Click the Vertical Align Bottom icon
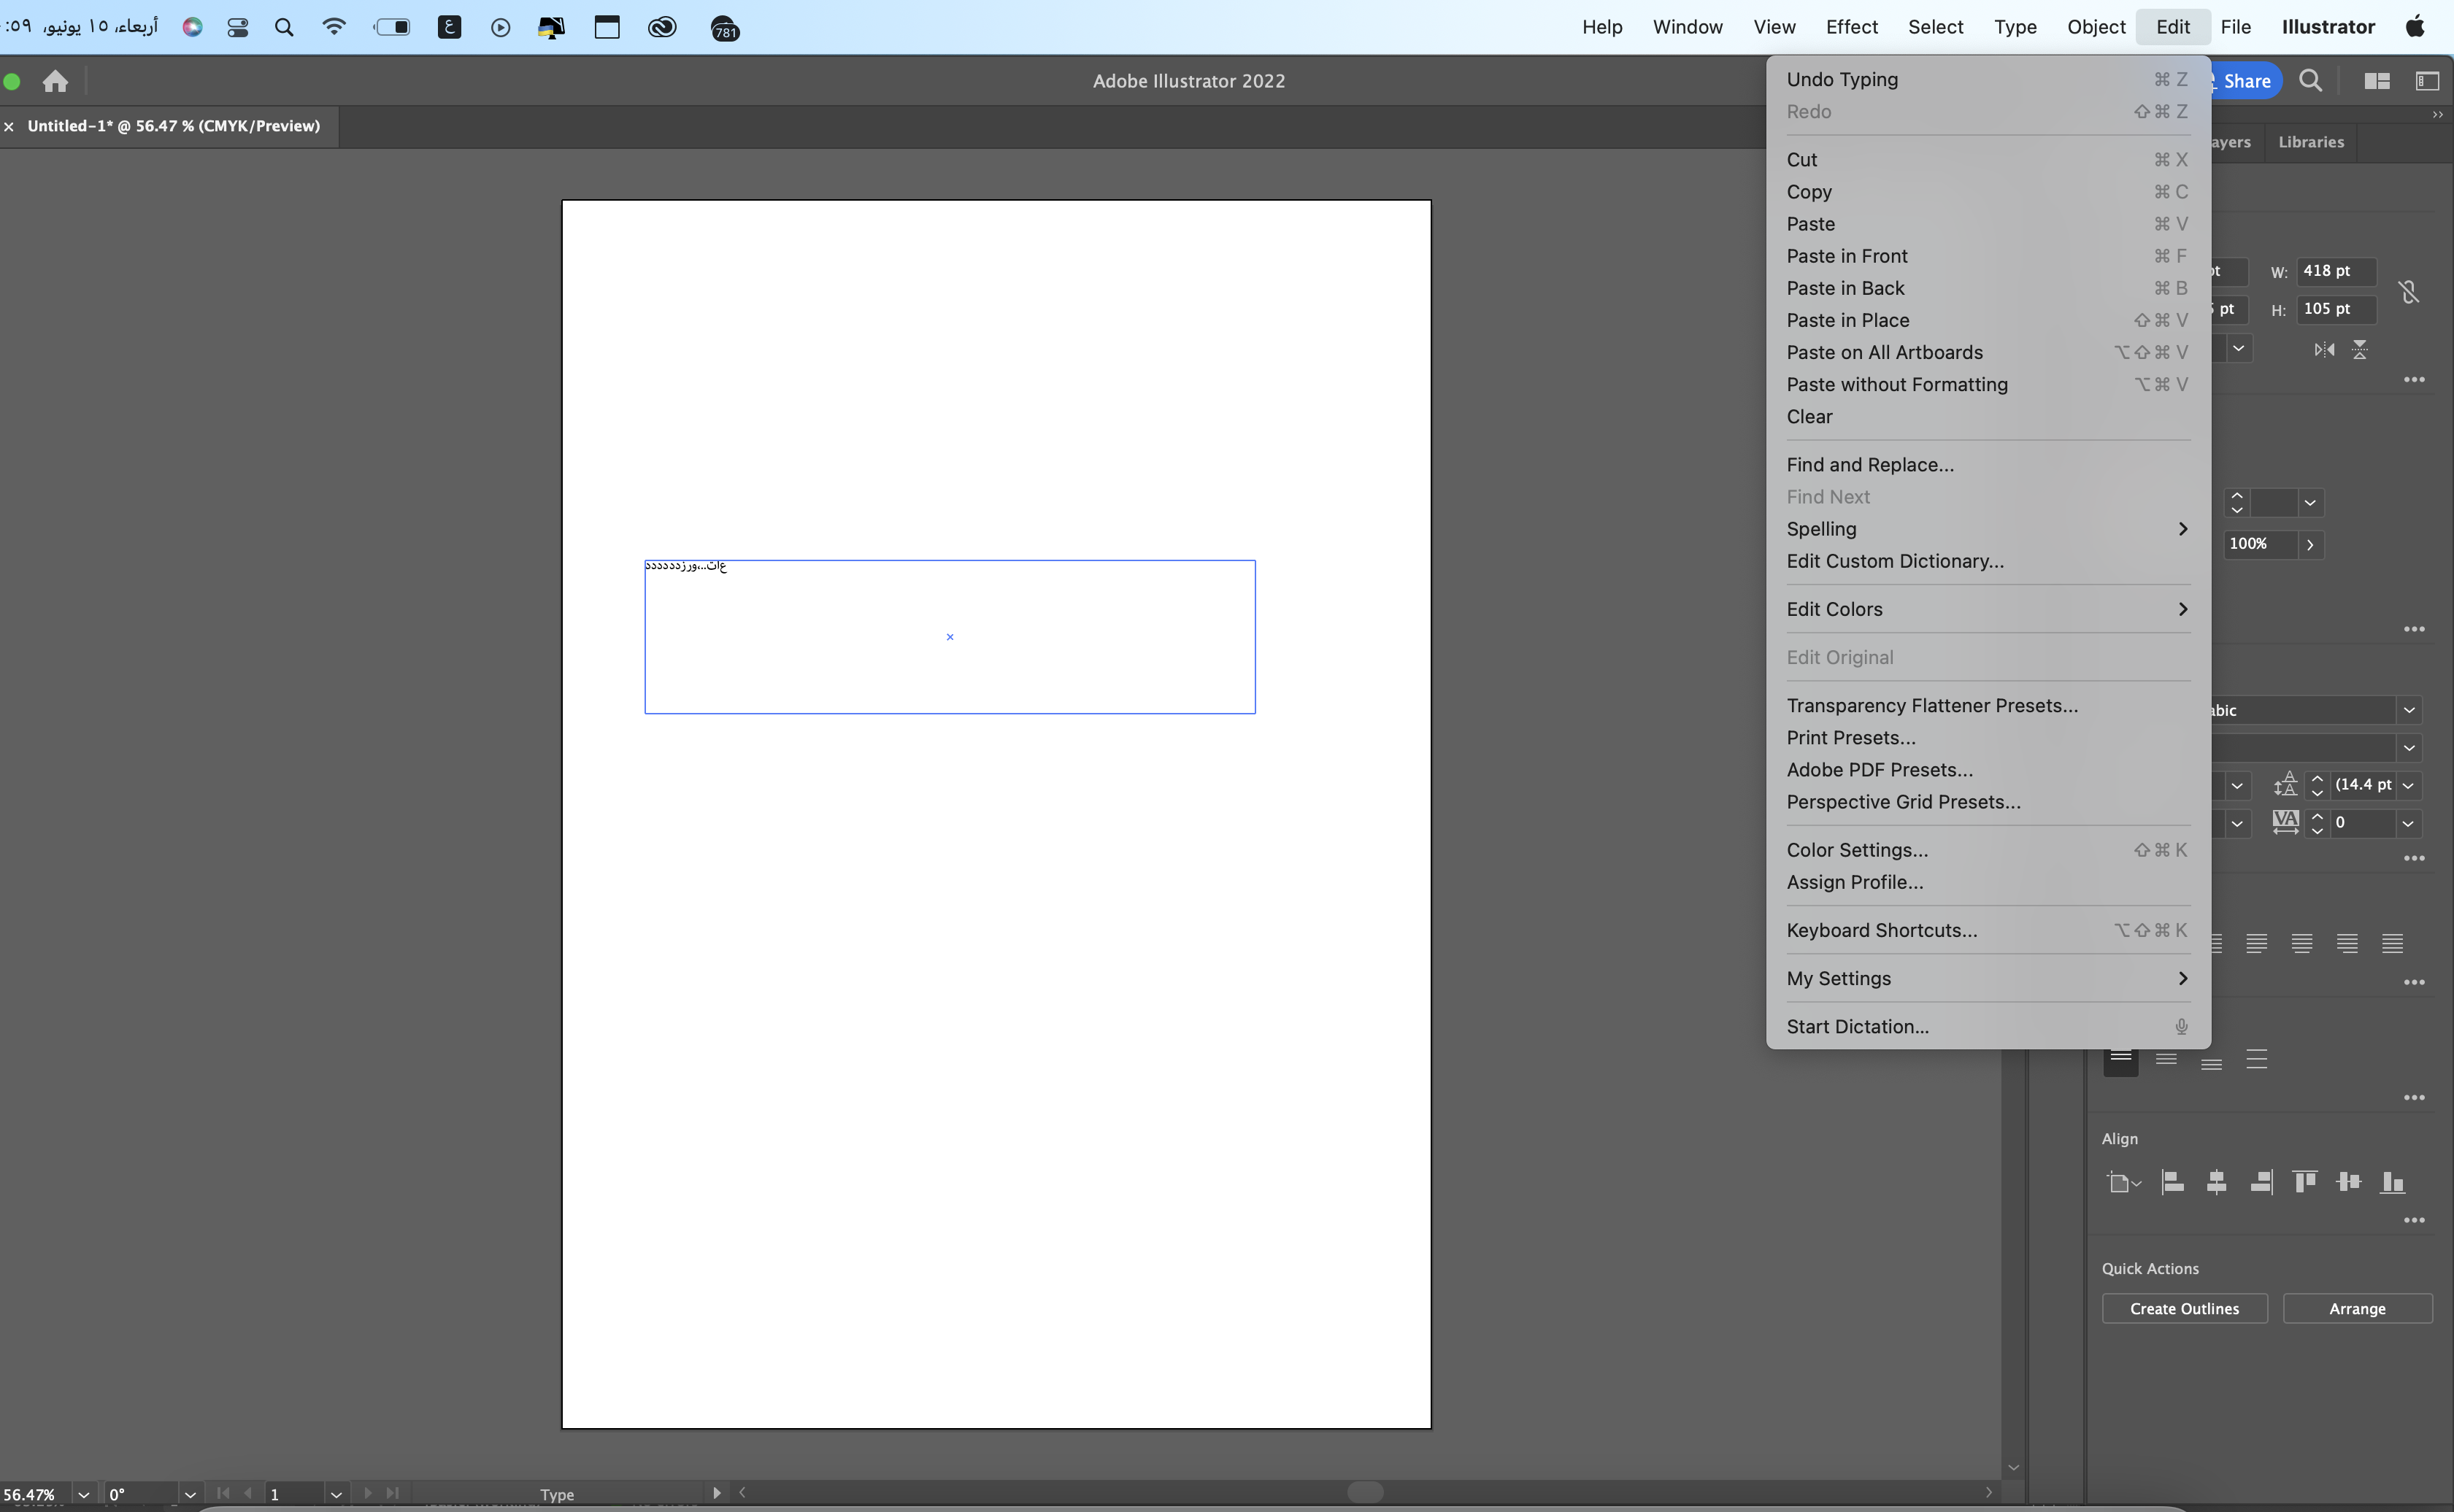The height and width of the screenshot is (1512, 2454). [2392, 1182]
